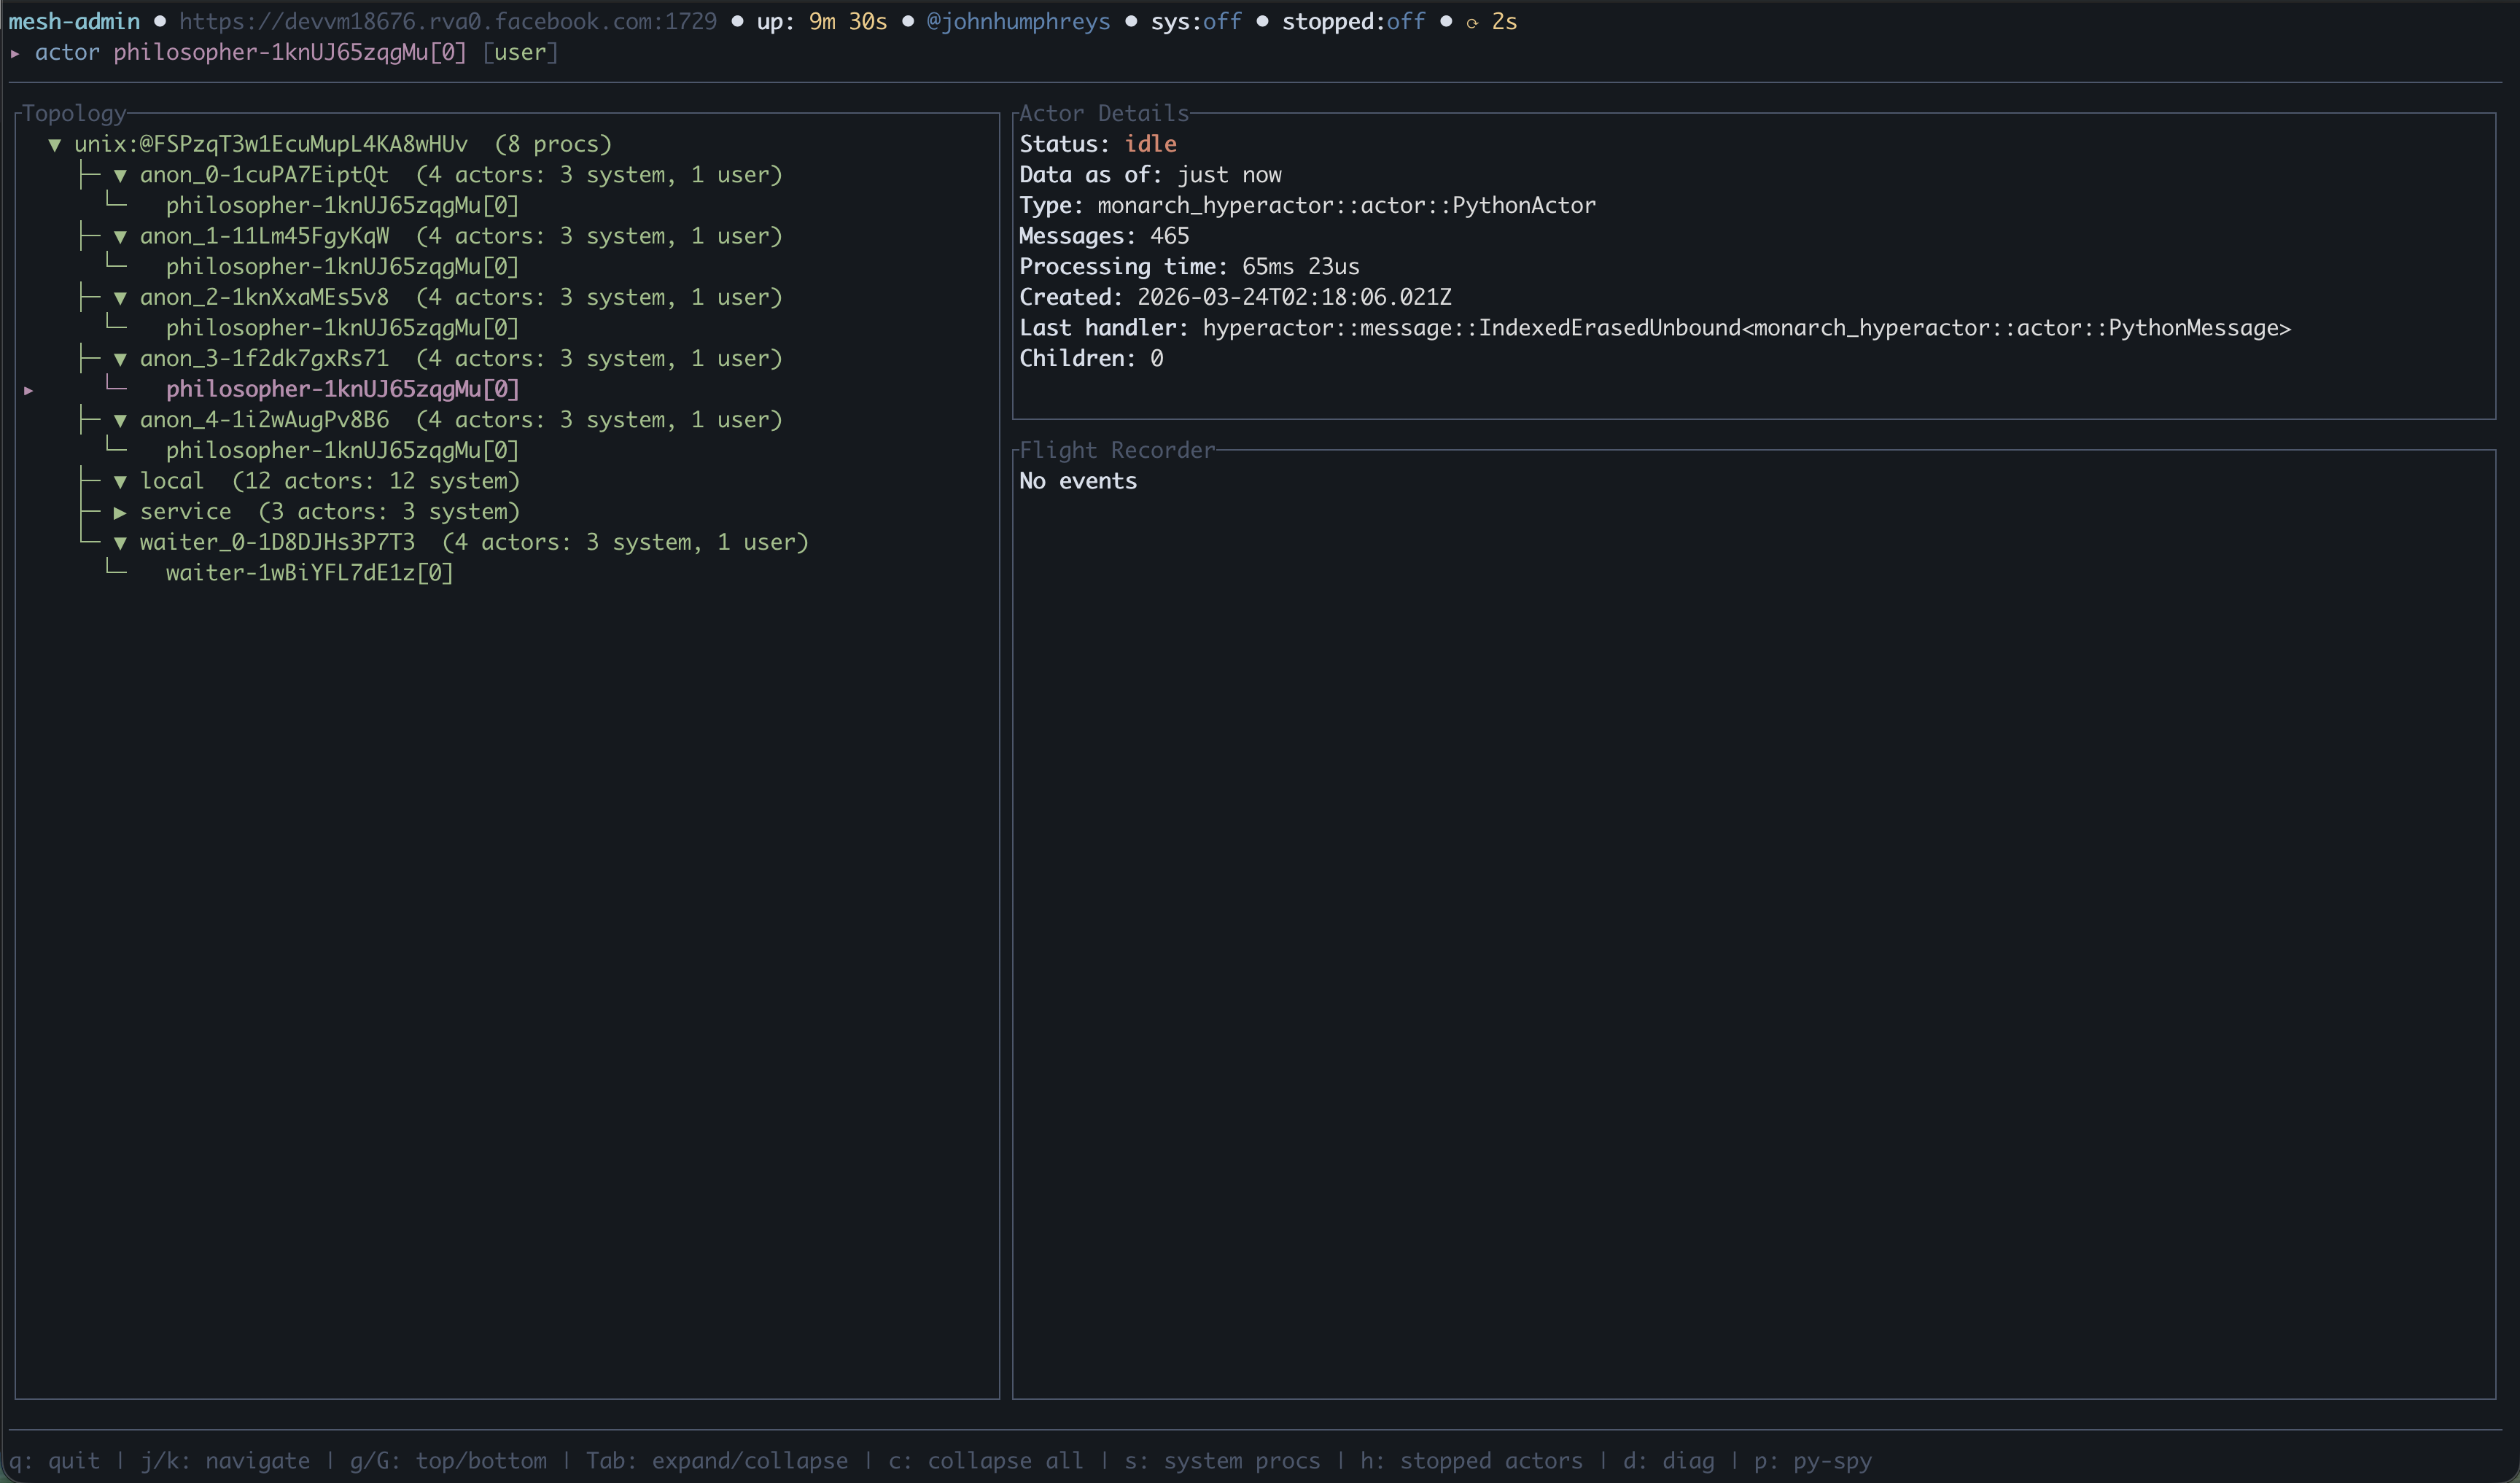
Task: Click the 'q: quit' shortcut hint
Action: 54,1461
